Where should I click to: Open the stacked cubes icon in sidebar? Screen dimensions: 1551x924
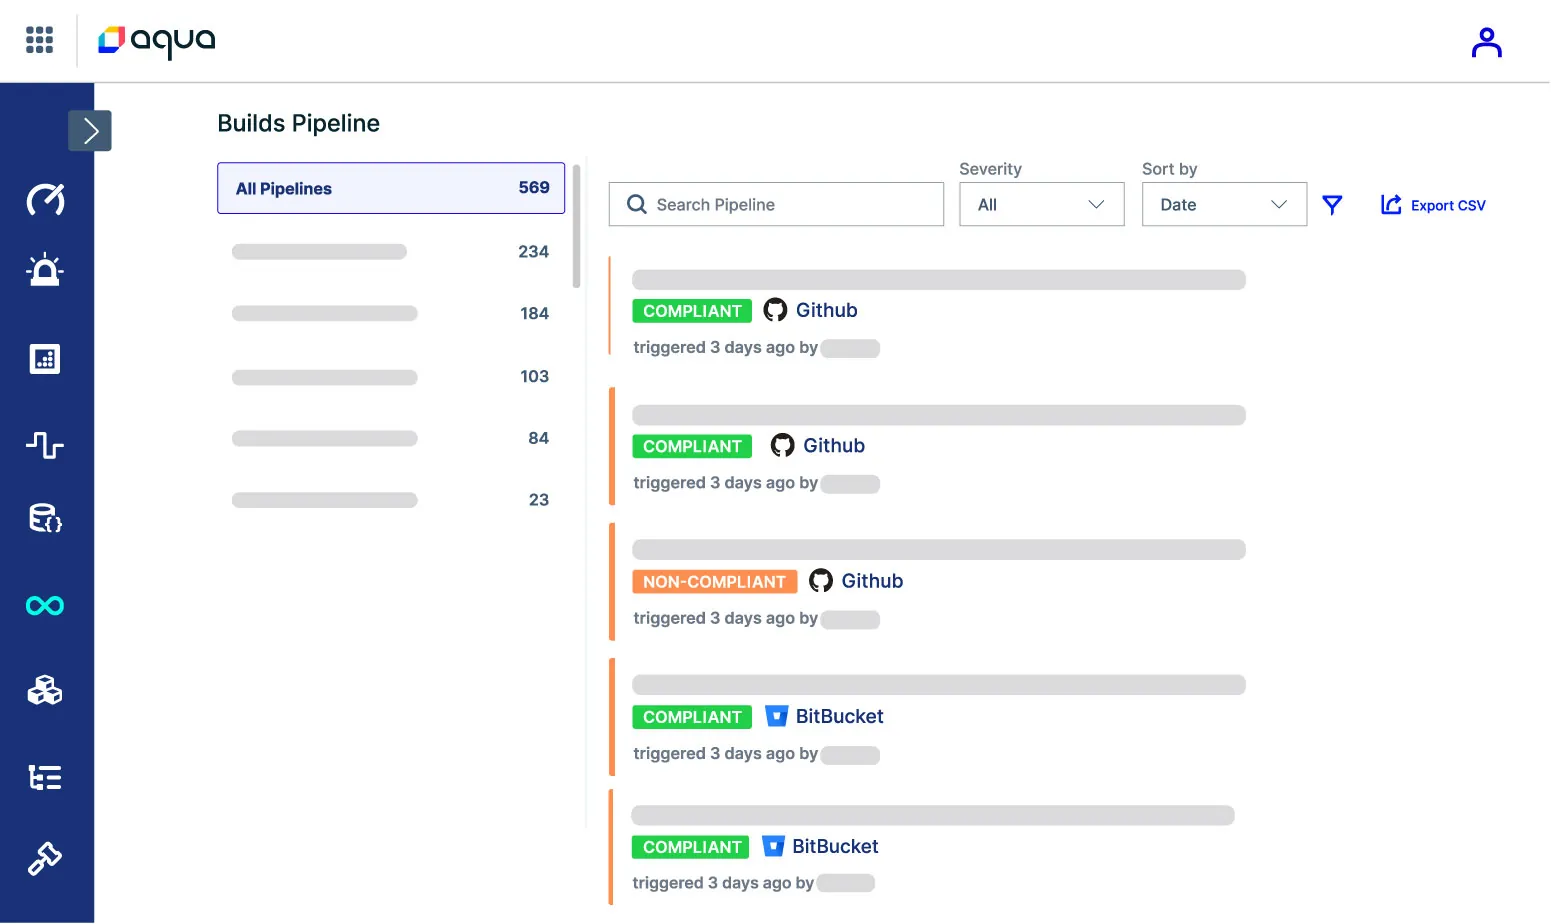pyautogui.click(x=45, y=690)
